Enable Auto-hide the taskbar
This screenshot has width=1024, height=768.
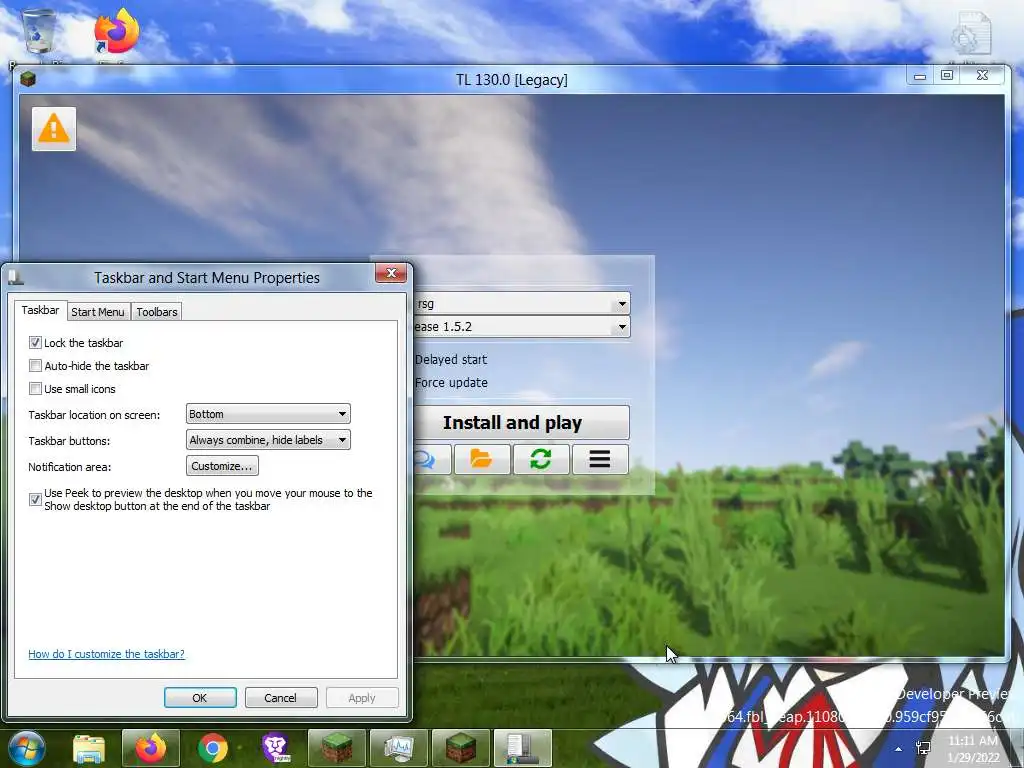pyautogui.click(x=35, y=366)
